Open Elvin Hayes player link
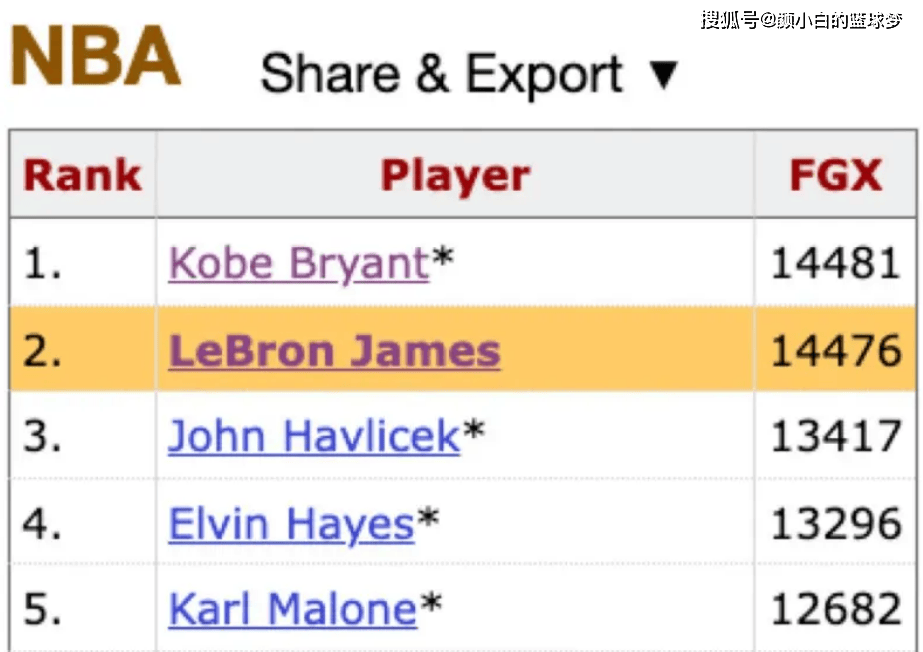923x652 pixels. pos(291,524)
